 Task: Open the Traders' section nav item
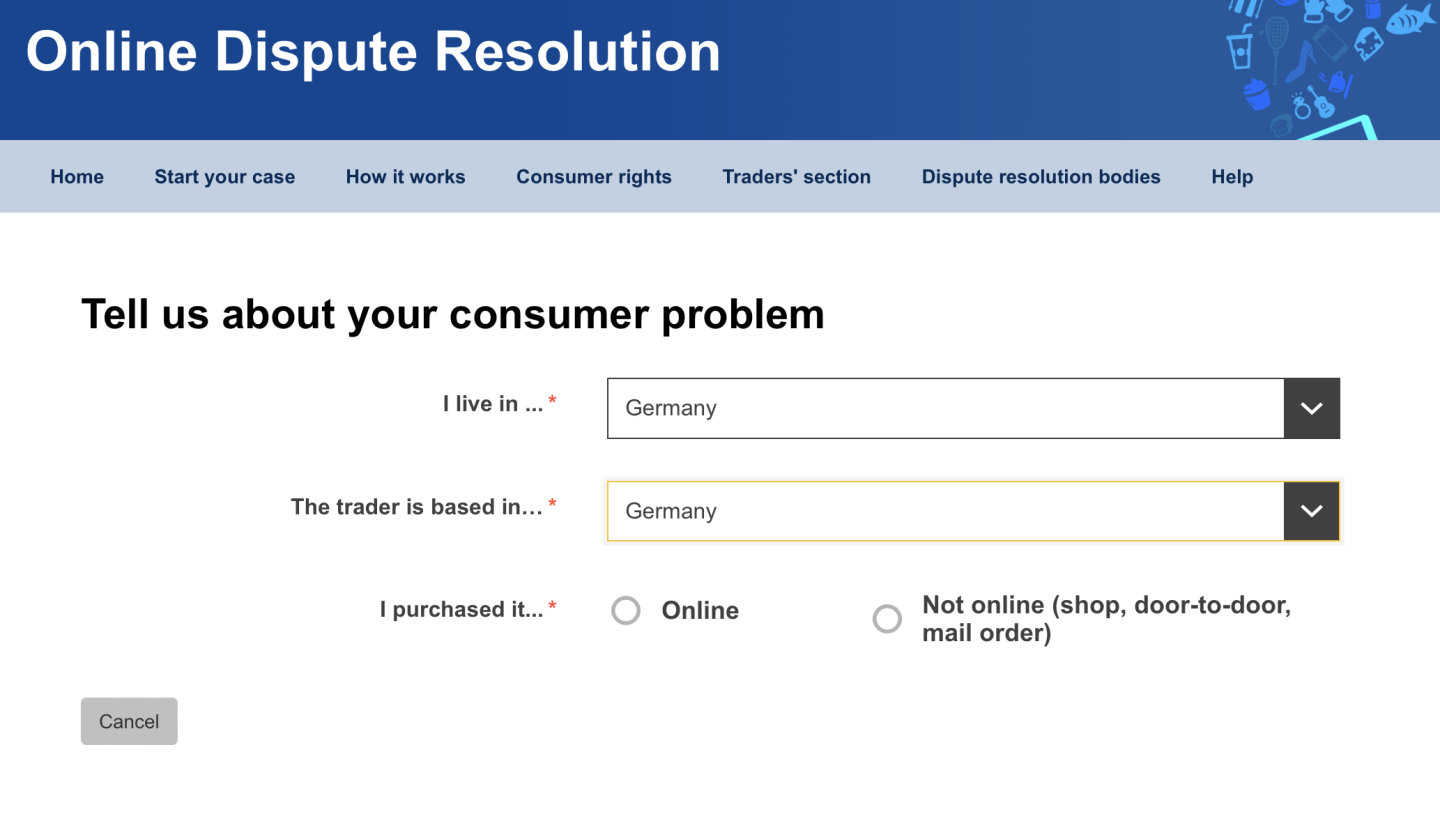(796, 177)
